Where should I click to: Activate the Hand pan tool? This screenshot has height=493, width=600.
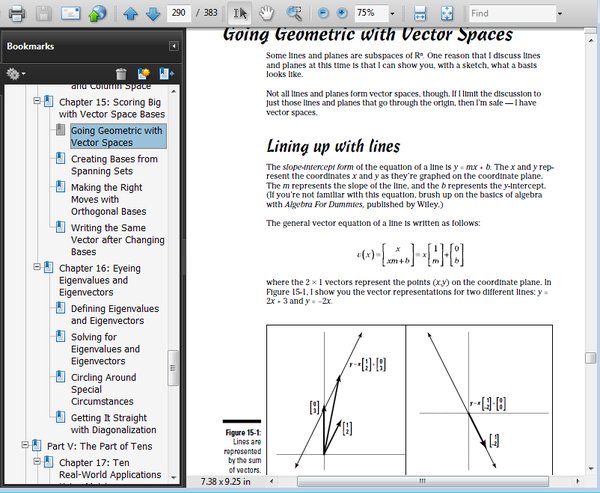click(x=266, y=14)
